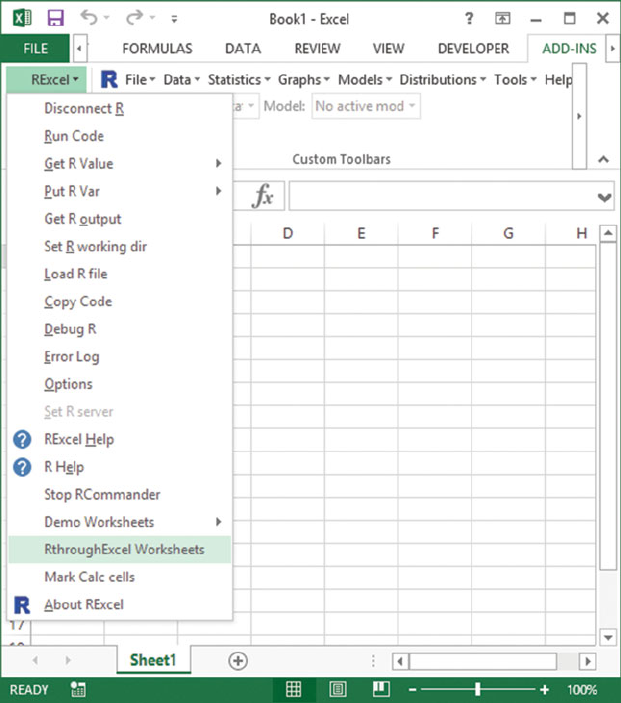Open the 'No active mod' Model dropdown

point(366,106)
